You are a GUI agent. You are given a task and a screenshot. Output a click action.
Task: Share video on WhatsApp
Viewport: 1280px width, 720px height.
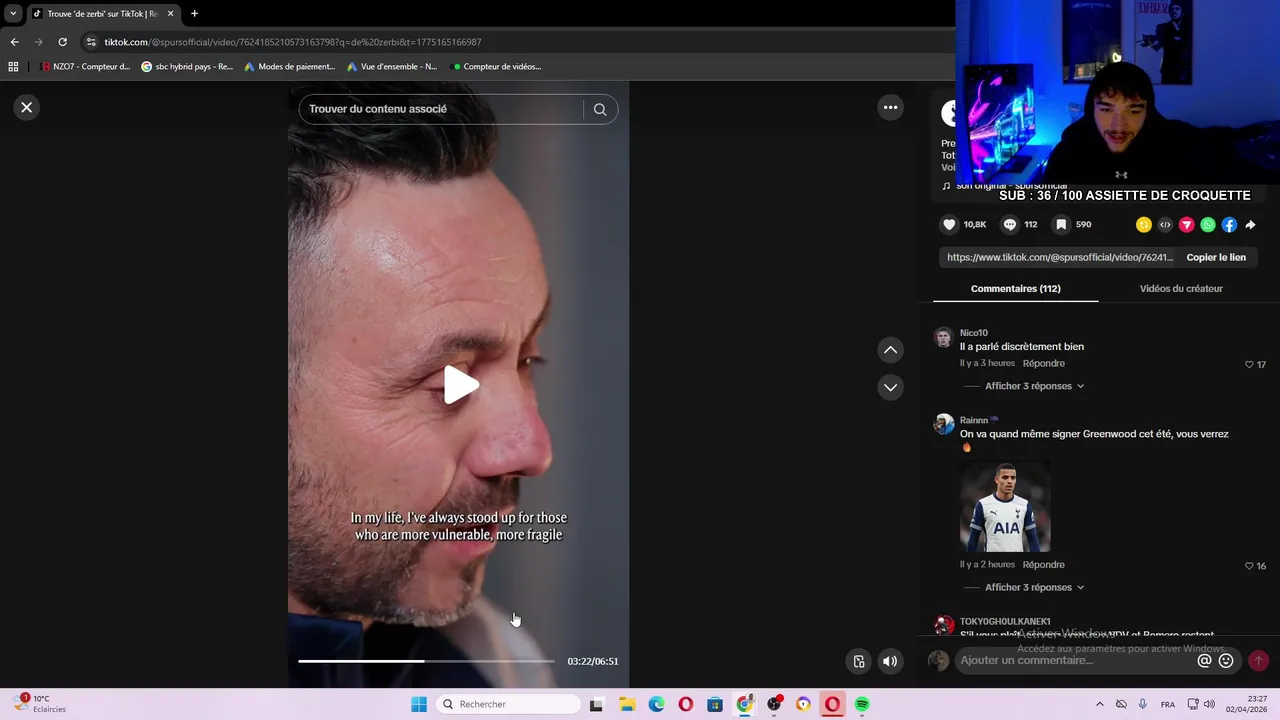pyautogui.click(x=1208, y=225)
